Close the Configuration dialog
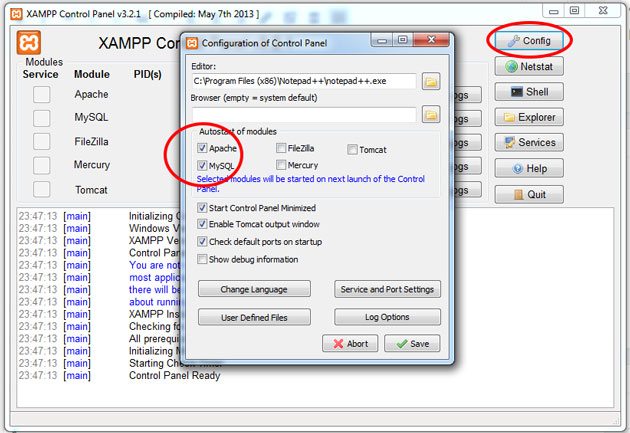This screenshot has height=433, width=630. [431, 39]
